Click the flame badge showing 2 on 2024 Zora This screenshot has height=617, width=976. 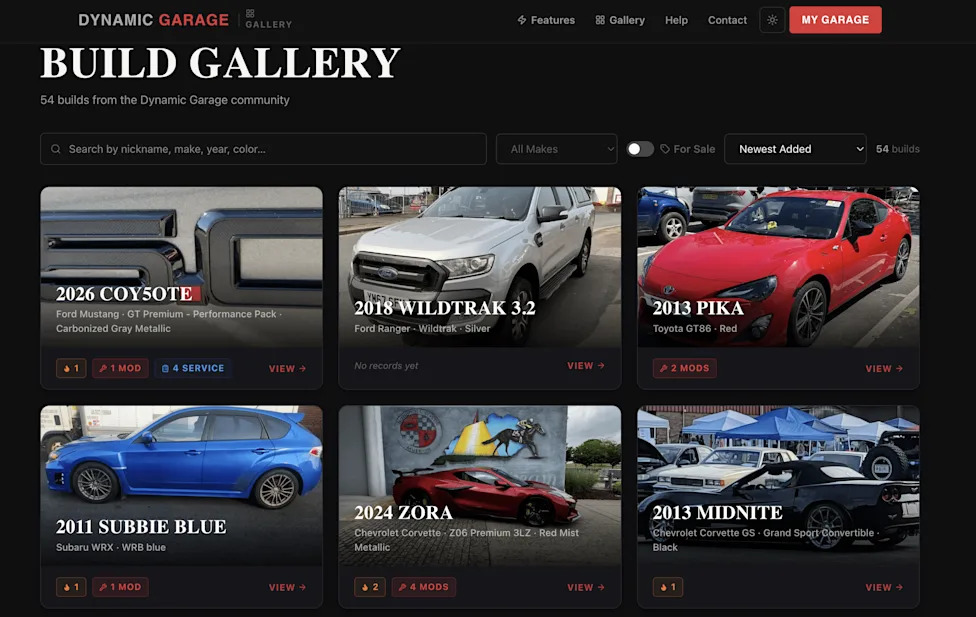click(x=370, y=586)
